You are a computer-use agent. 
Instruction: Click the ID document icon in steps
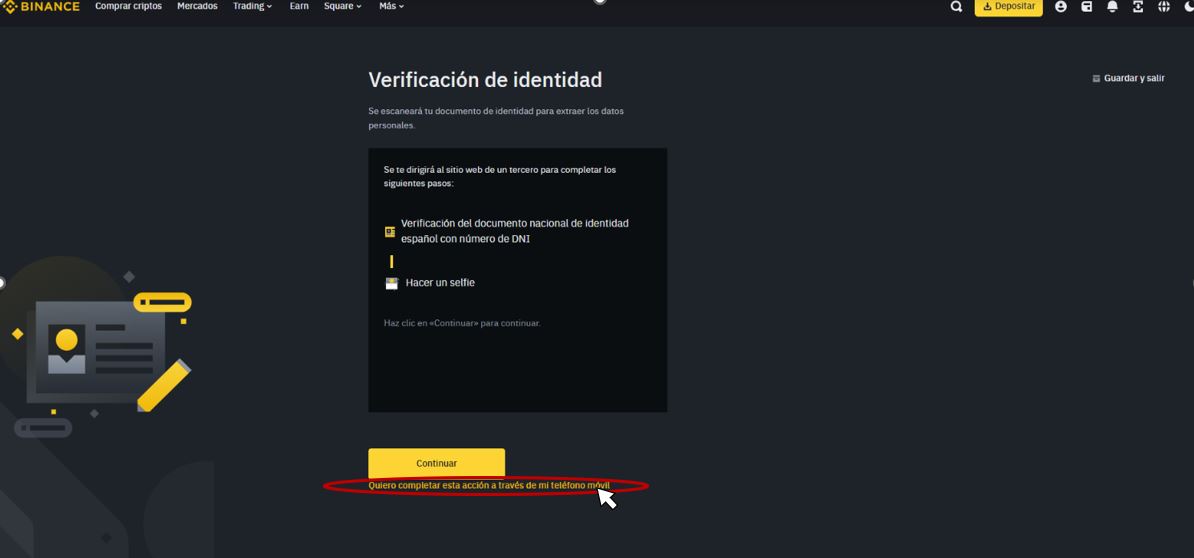[x=390, y=232]
